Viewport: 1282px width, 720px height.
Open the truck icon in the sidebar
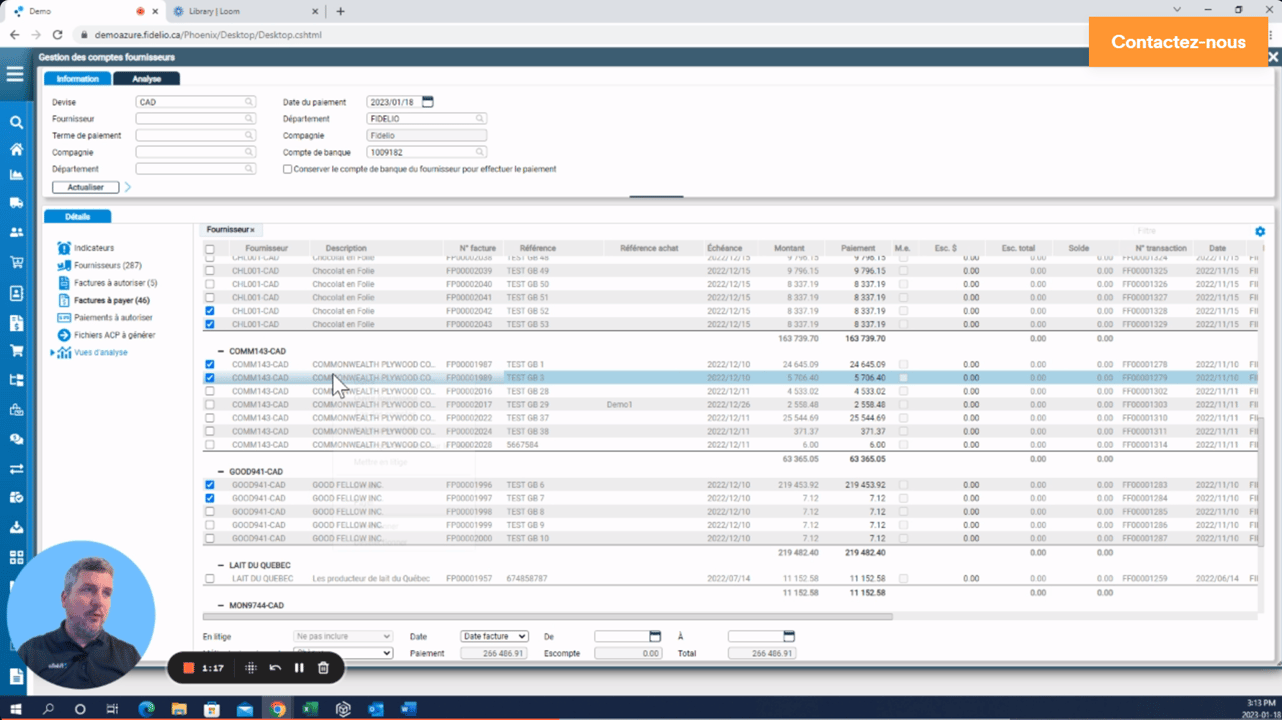pyautogui.click(x=16, y=203)
